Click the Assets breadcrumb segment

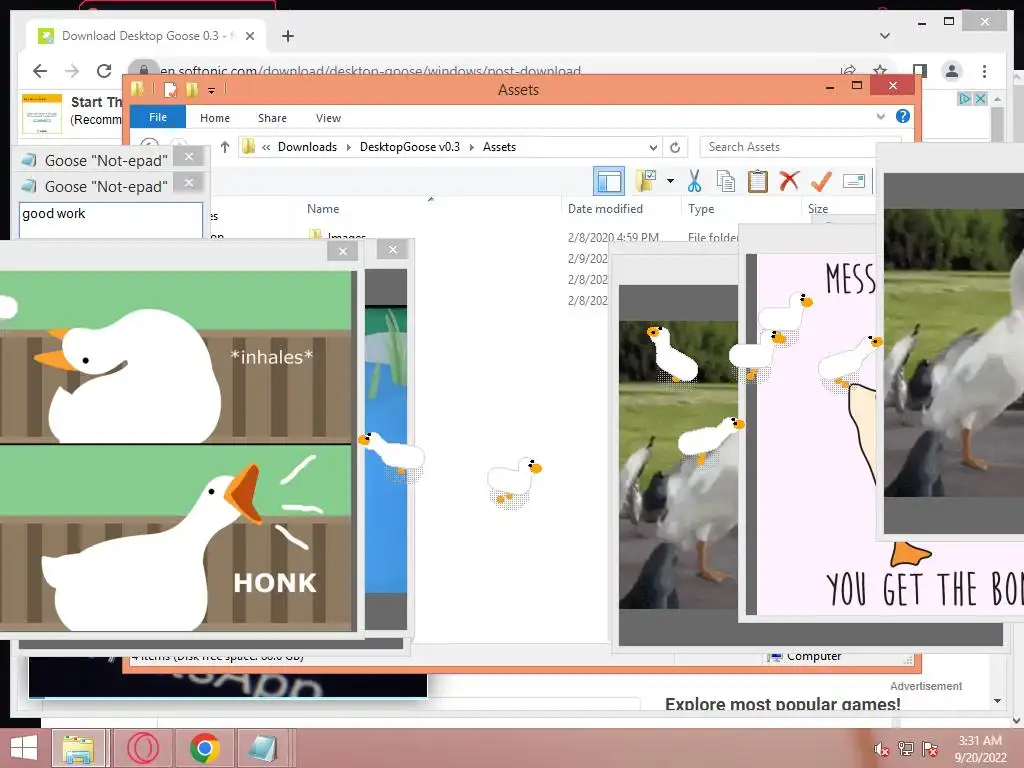(500, 147)
